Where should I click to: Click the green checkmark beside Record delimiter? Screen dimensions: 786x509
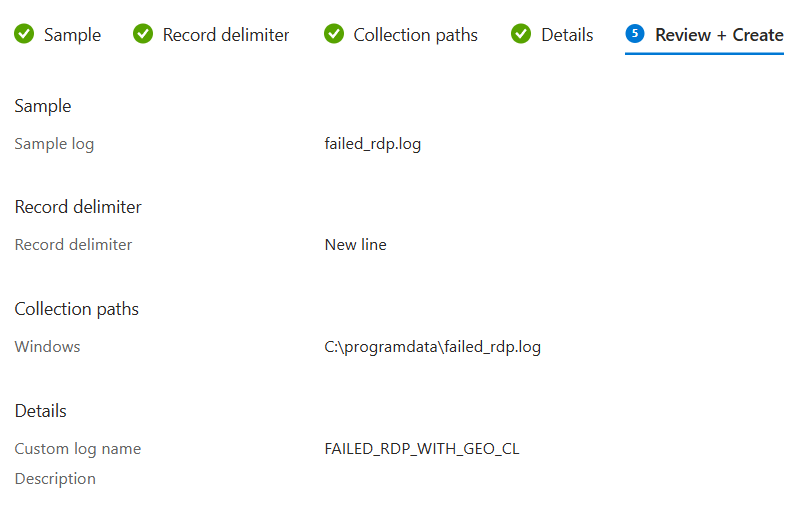(143, 34)
